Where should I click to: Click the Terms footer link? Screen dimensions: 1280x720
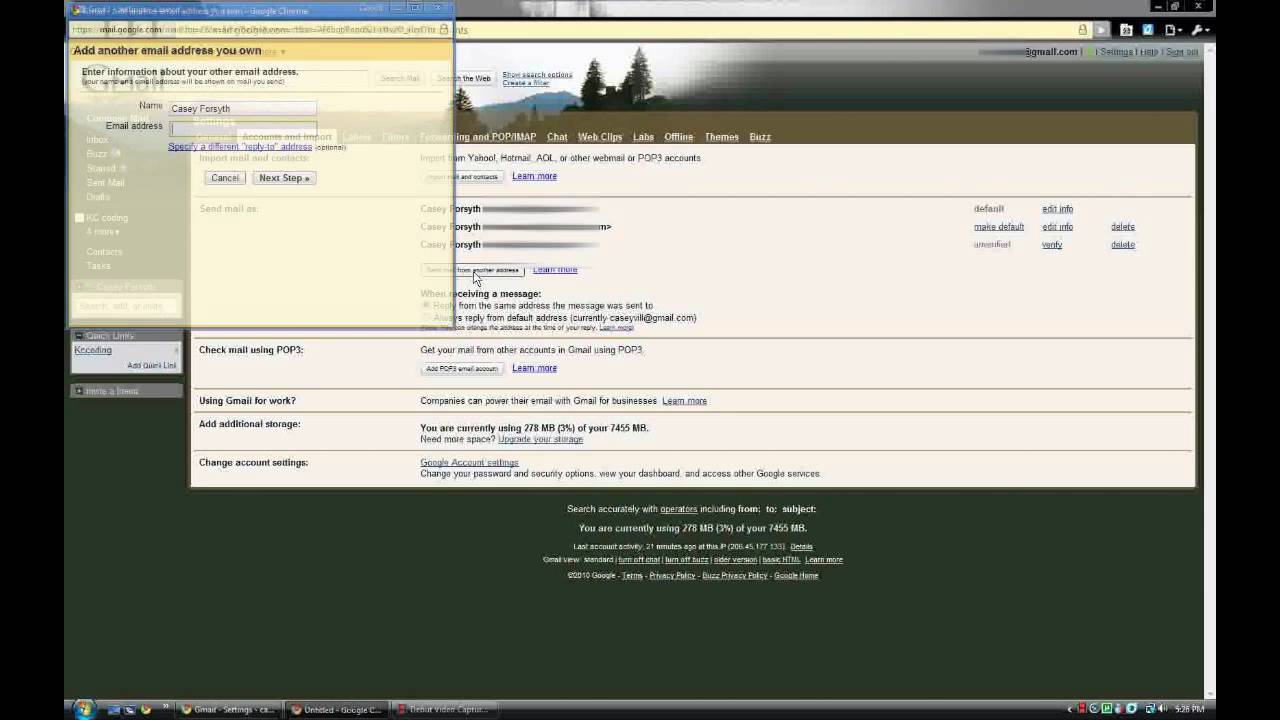pos(632,576)
